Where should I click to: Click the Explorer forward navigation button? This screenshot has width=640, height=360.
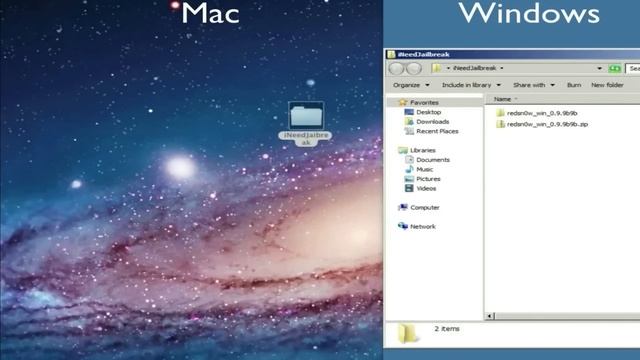(x=414, y=69)
